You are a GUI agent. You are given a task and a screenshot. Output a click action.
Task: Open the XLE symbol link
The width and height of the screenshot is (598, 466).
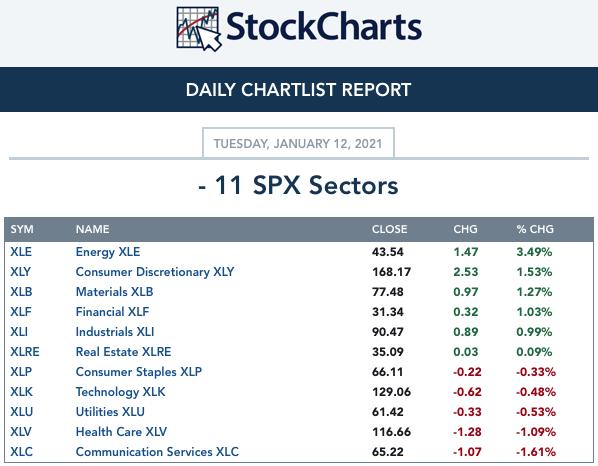click(x=21, y=252)
